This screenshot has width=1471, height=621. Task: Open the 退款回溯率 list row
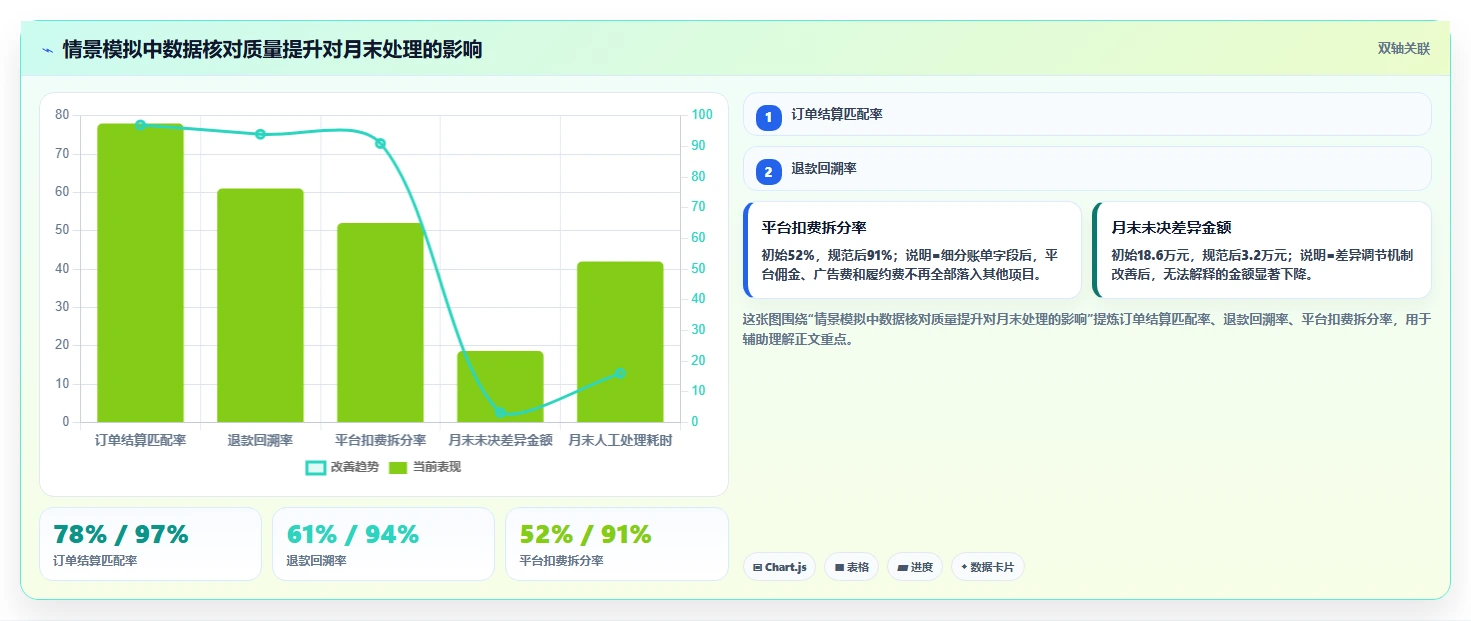[x=1087, y=168]
